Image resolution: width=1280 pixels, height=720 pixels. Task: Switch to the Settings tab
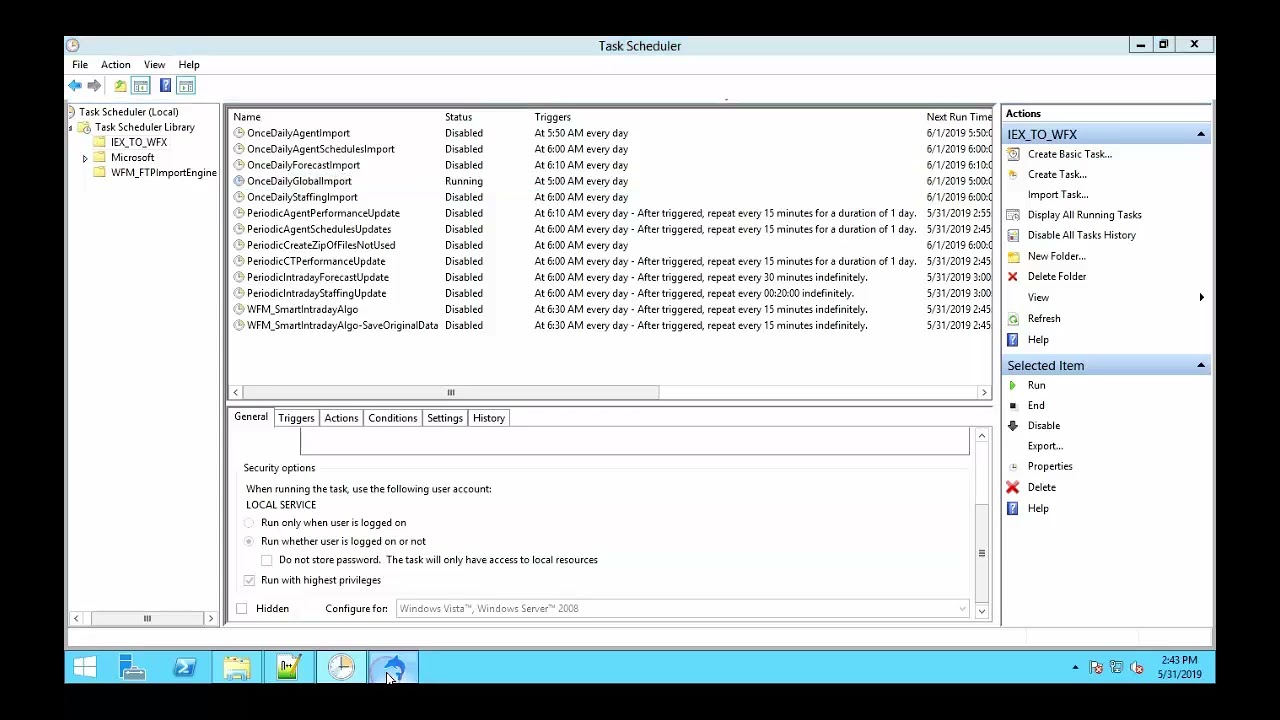(x=445, y=418)
